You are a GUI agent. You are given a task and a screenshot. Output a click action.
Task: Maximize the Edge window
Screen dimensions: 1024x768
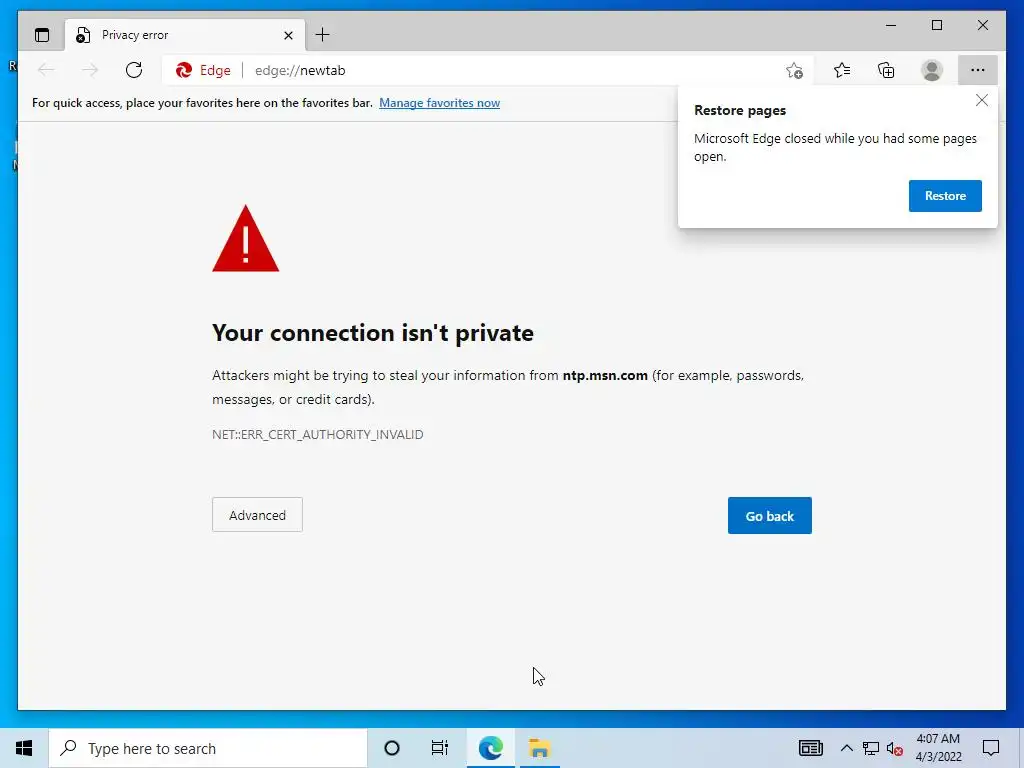click(936, 25)
